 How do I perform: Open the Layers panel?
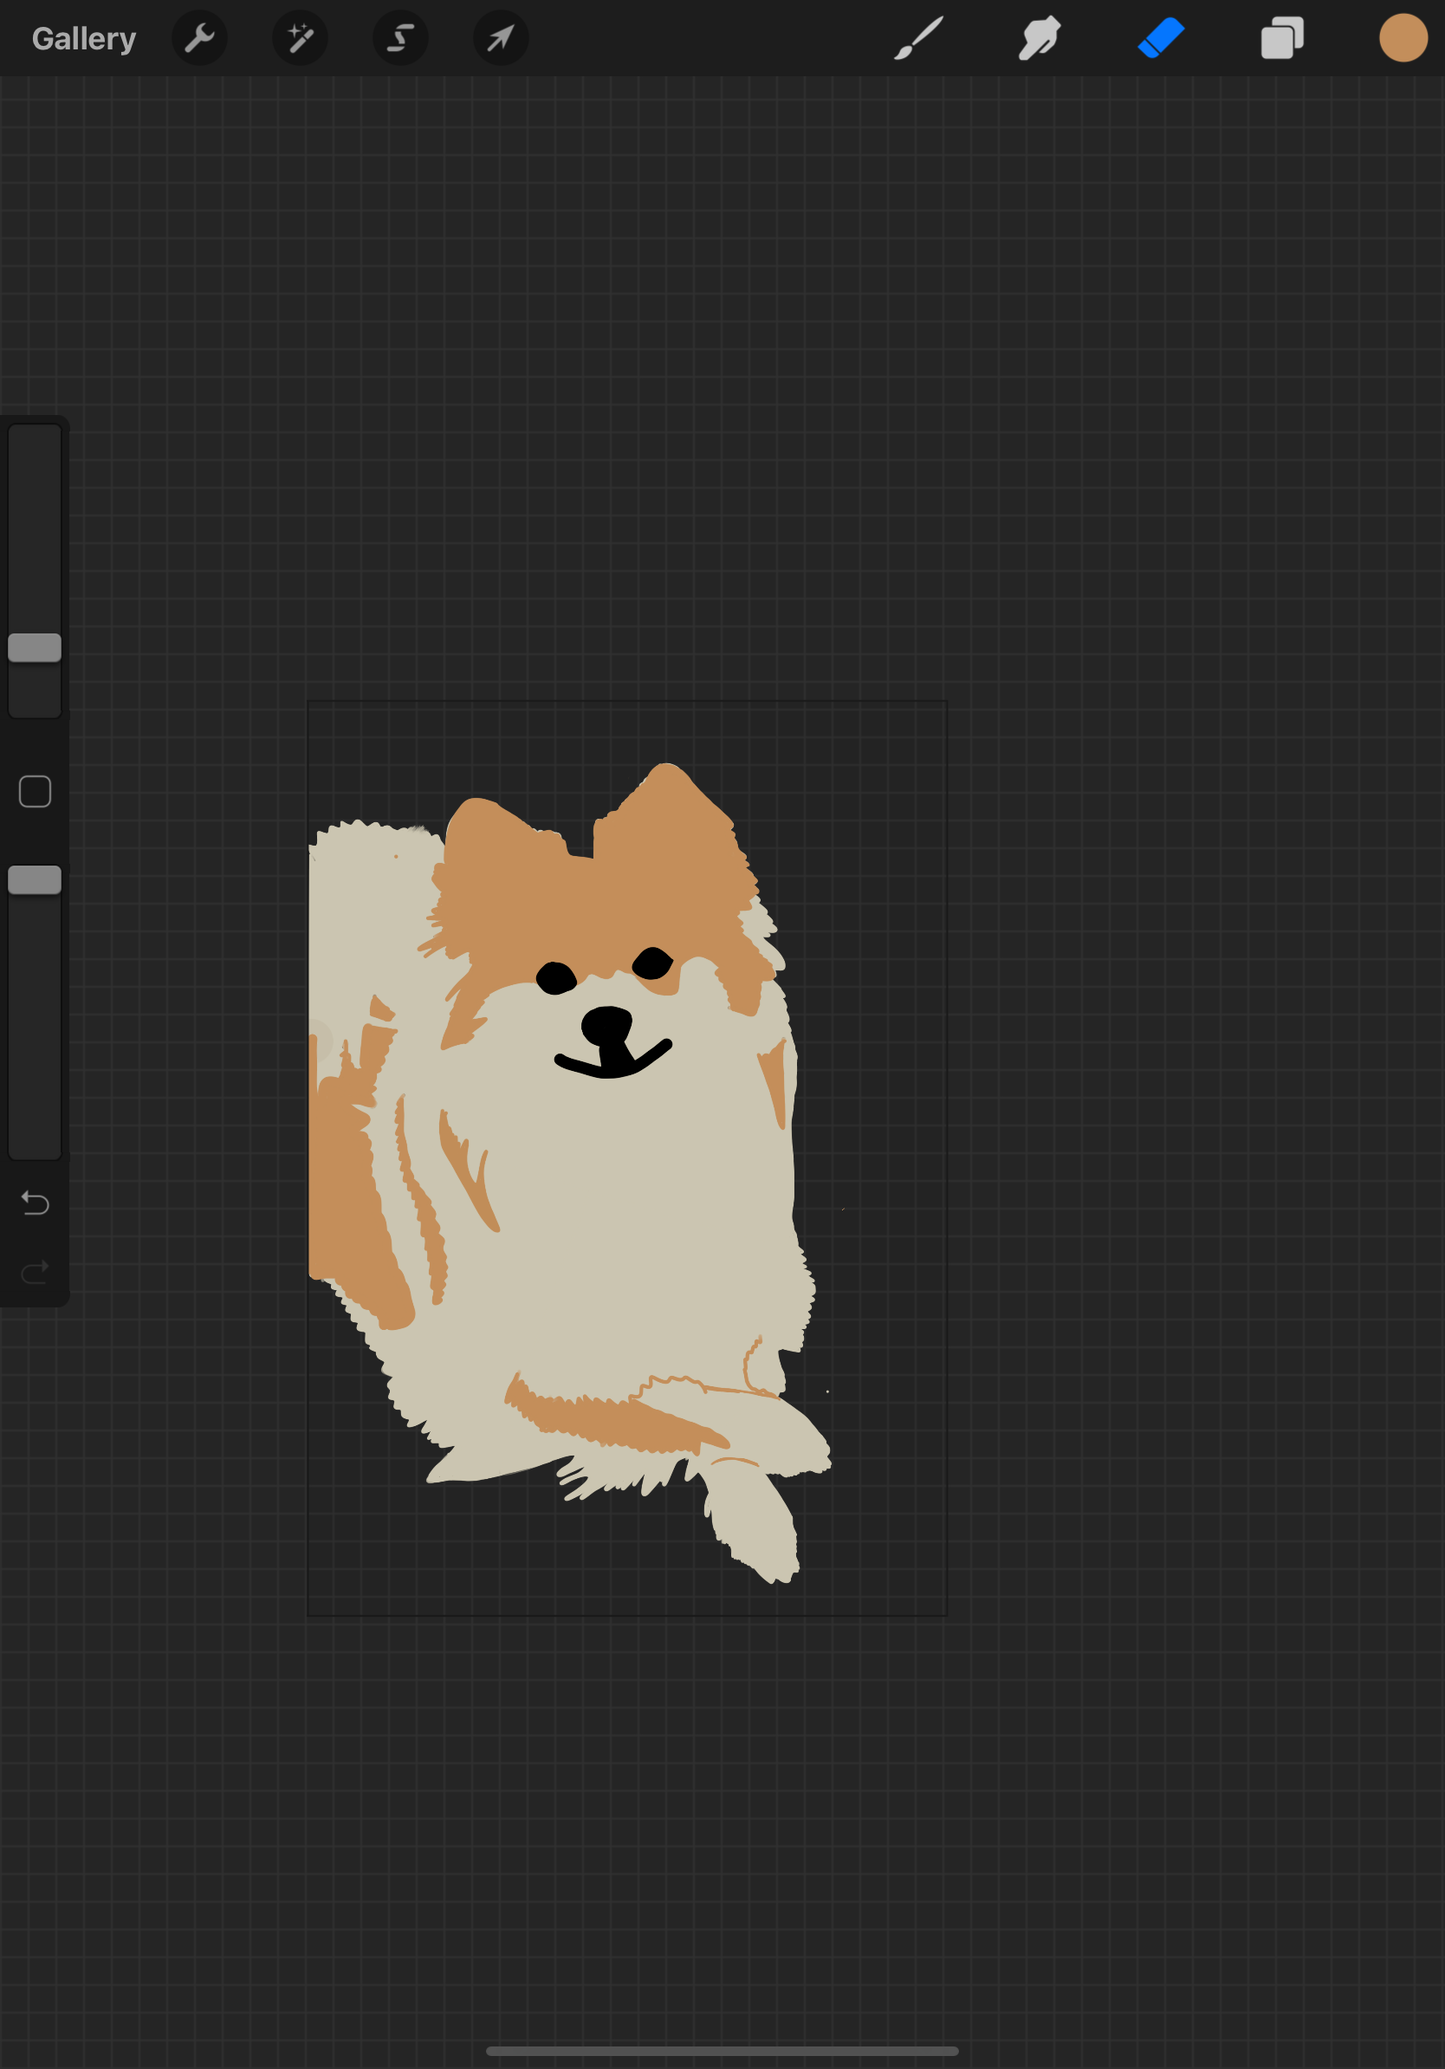click(1281, 39)
